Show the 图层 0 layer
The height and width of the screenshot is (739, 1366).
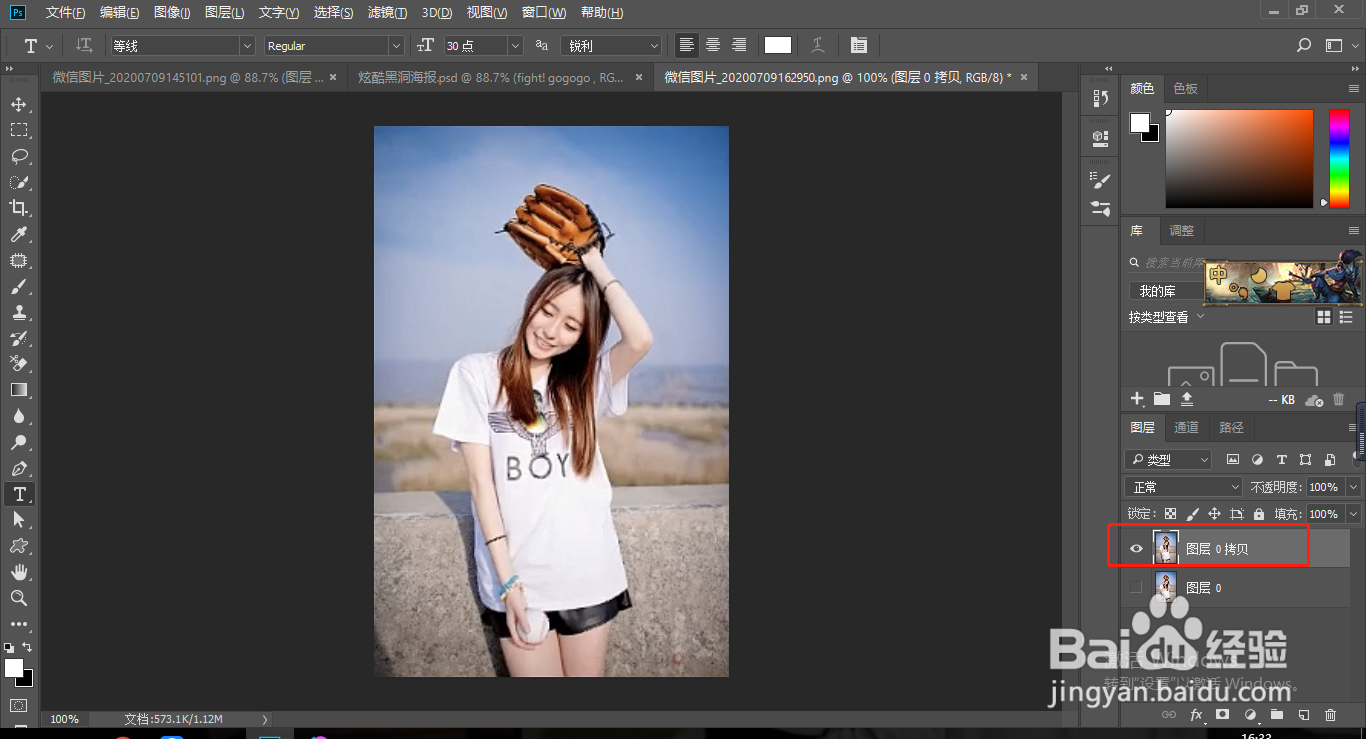pos(1136,588)
